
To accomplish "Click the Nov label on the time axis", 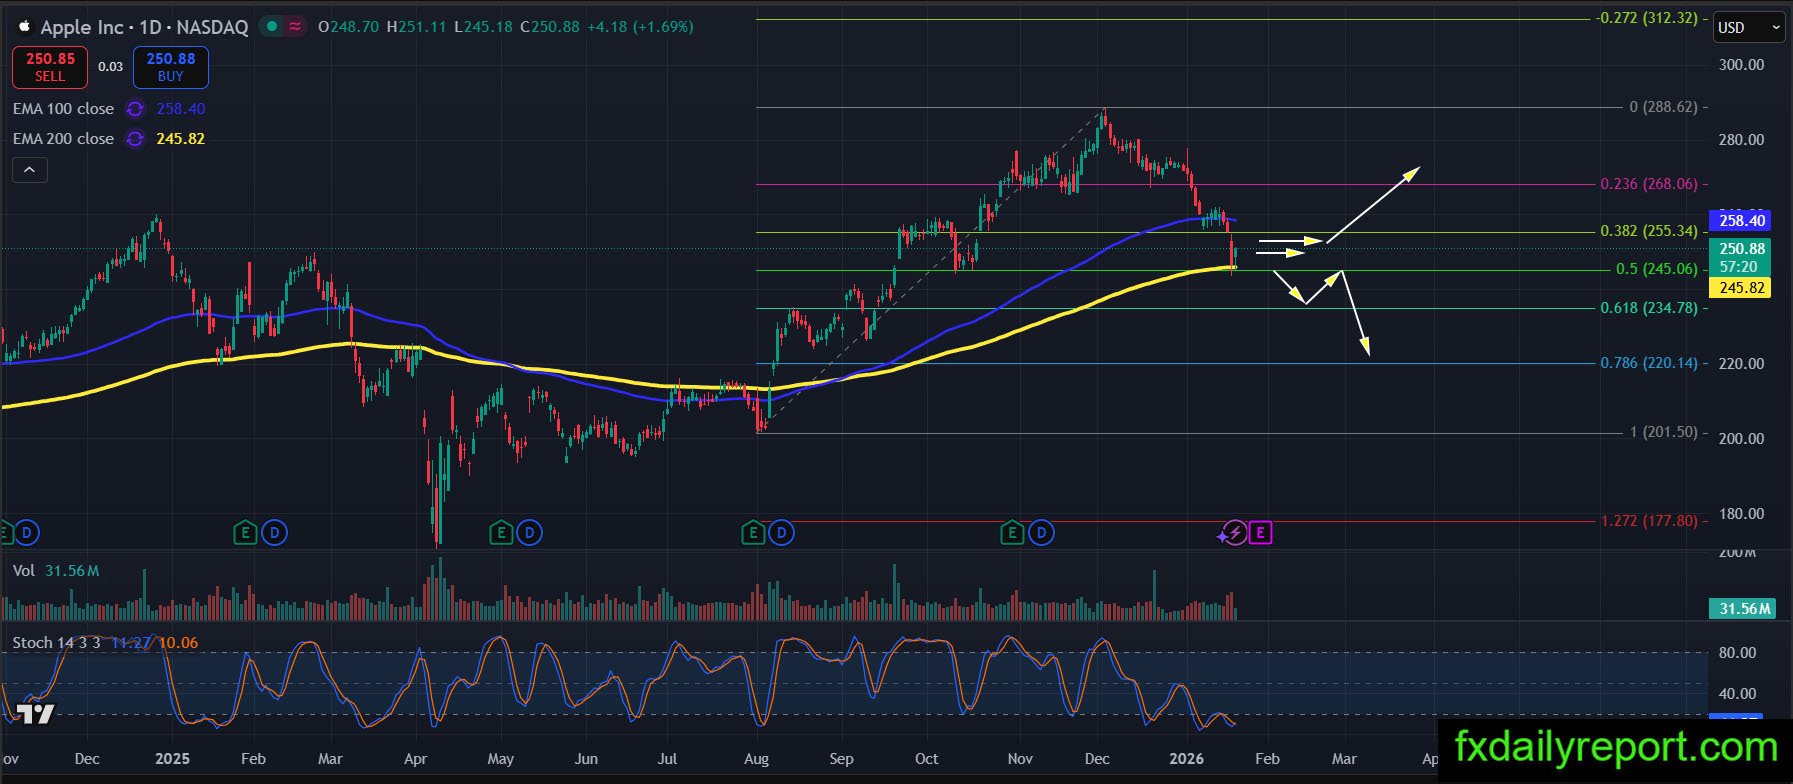I will pos(1020,759).
